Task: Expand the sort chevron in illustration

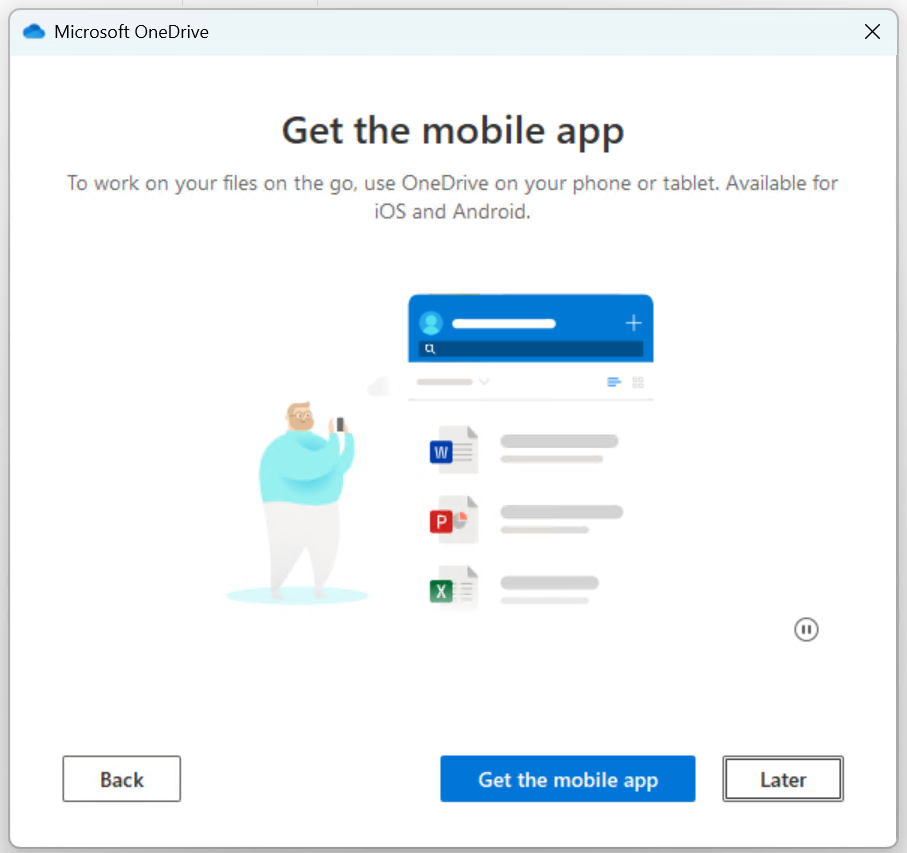Action: click(x=485, y=381)
